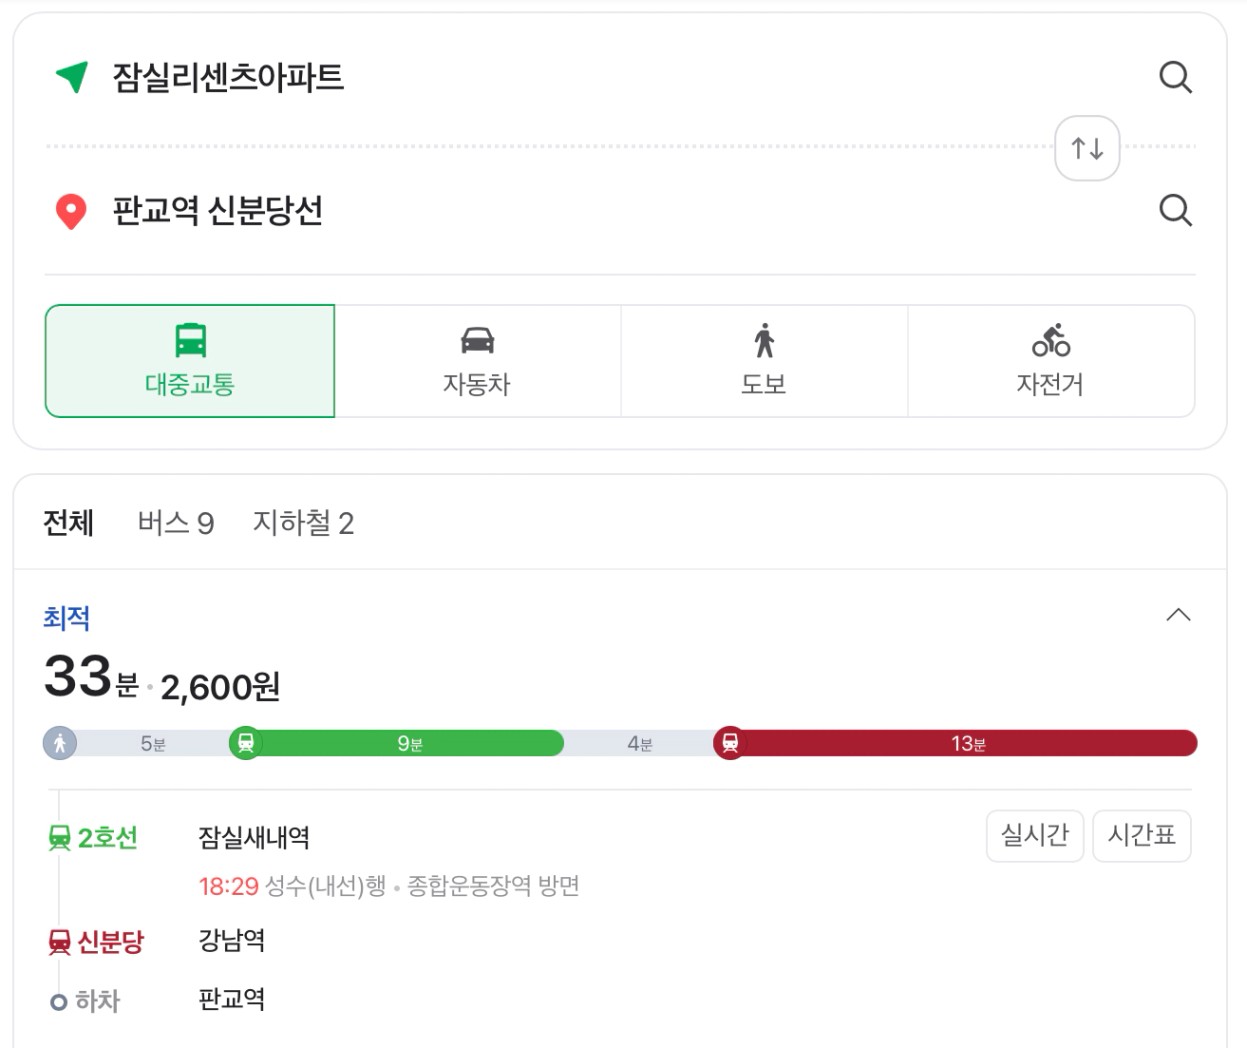Click the green current-location arrow icon
Image resolution: width=1247 pixels, height=1048 pixels.
tap(72, 77)
